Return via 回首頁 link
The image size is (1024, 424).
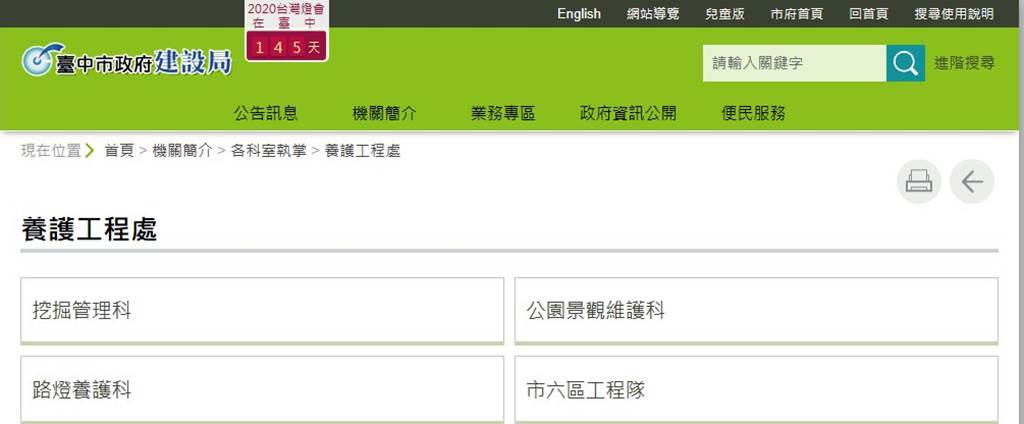[x=868, y=14]
